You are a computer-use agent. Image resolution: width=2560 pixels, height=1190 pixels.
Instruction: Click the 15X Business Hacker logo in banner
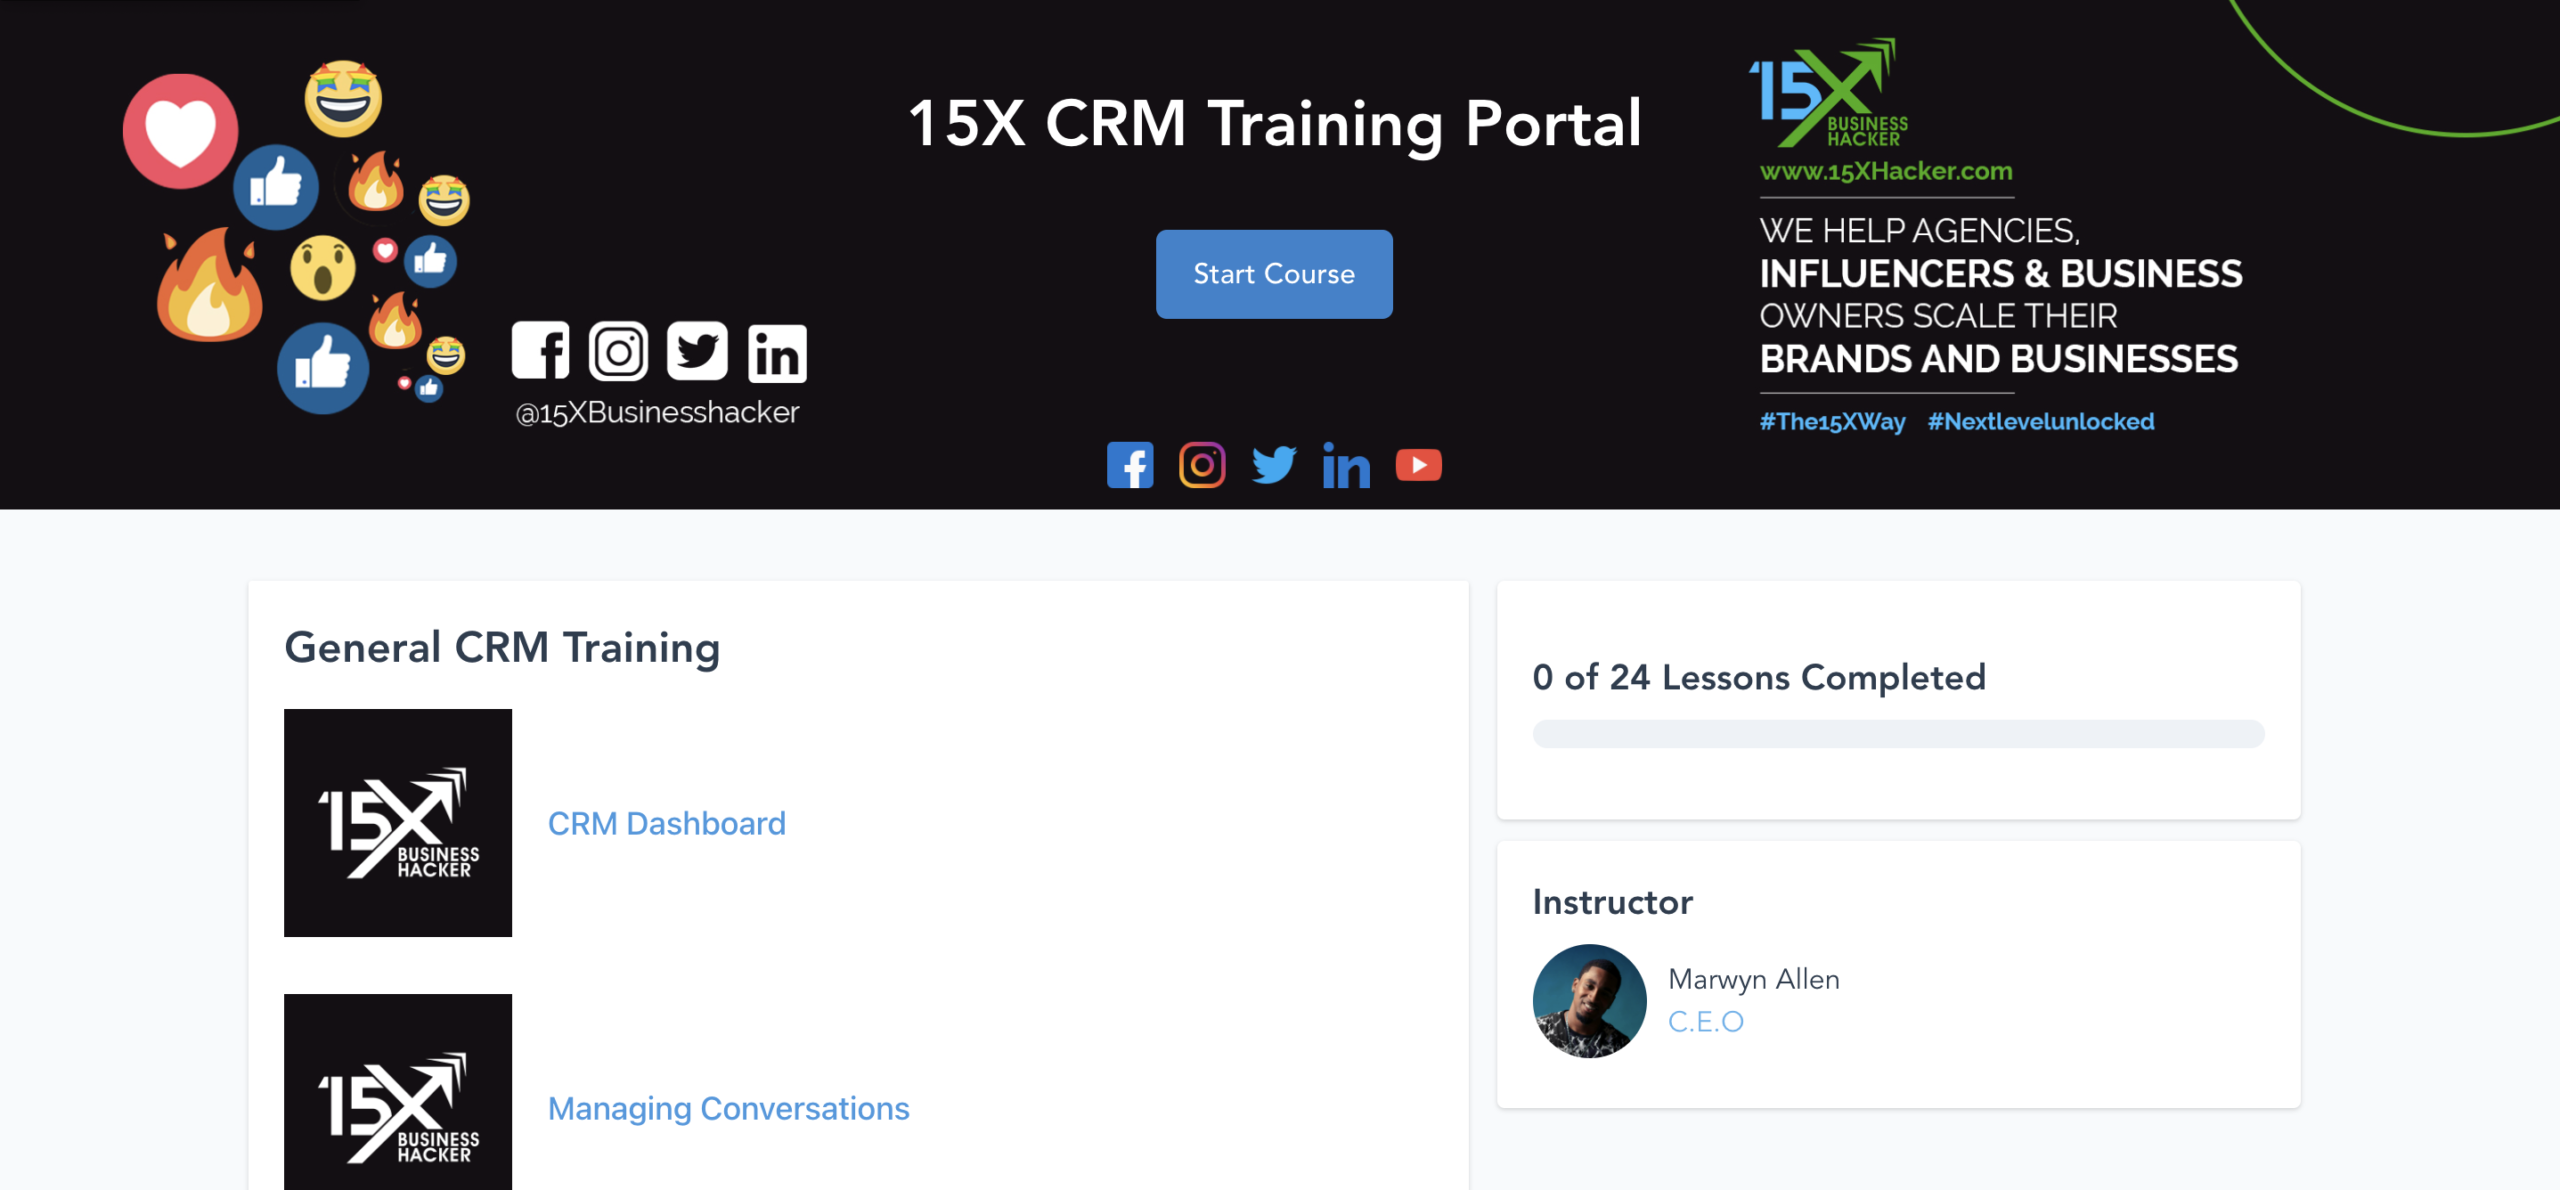(x=1829, y=93)
